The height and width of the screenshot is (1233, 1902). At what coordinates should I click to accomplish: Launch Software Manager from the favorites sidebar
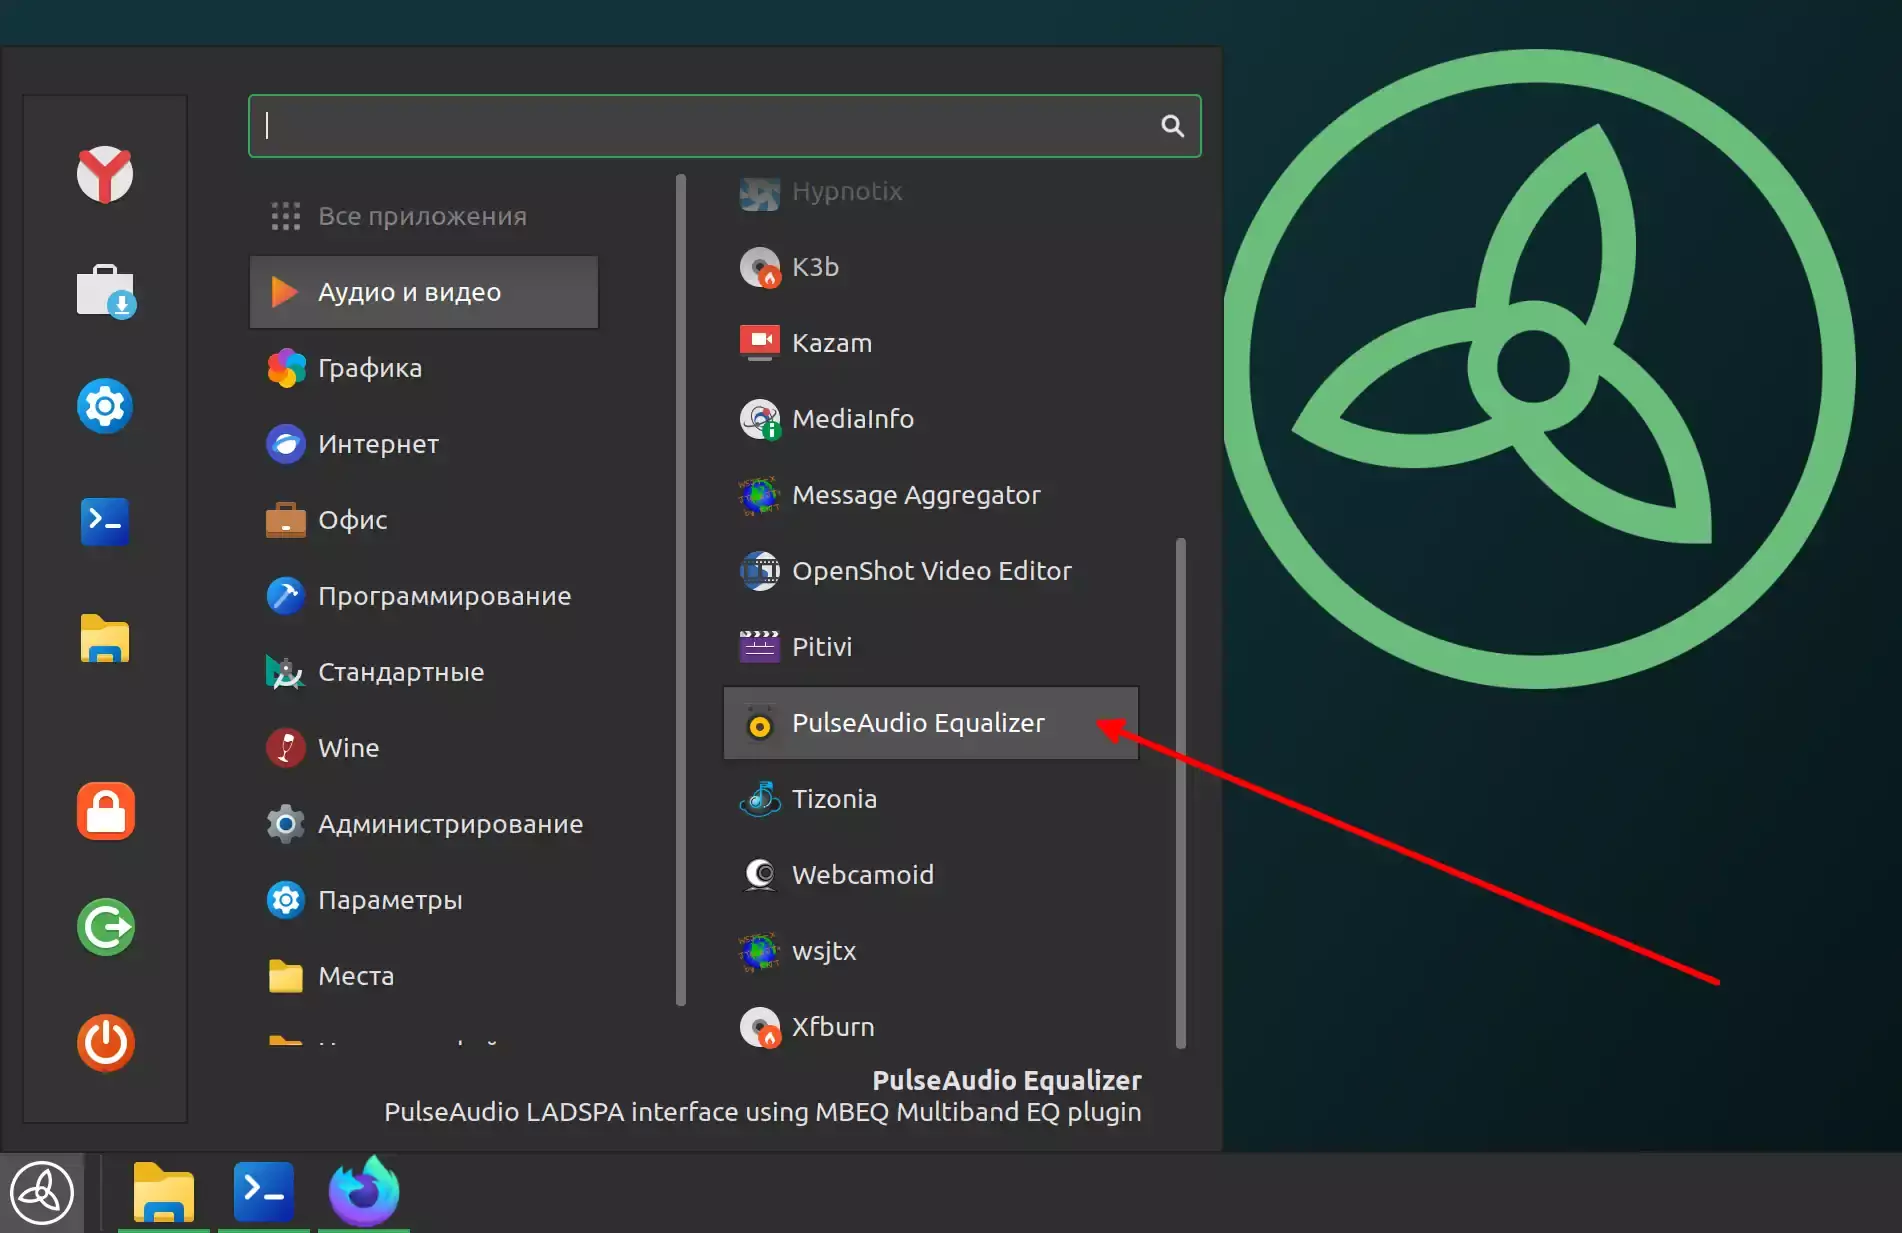[105, 291]
